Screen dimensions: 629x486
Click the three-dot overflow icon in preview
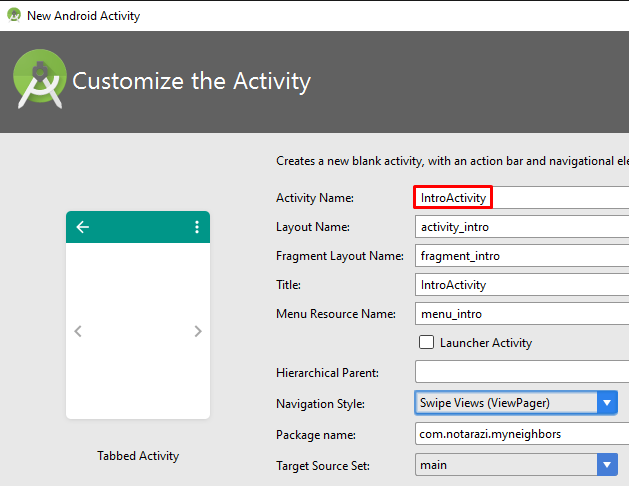point(197,227)
